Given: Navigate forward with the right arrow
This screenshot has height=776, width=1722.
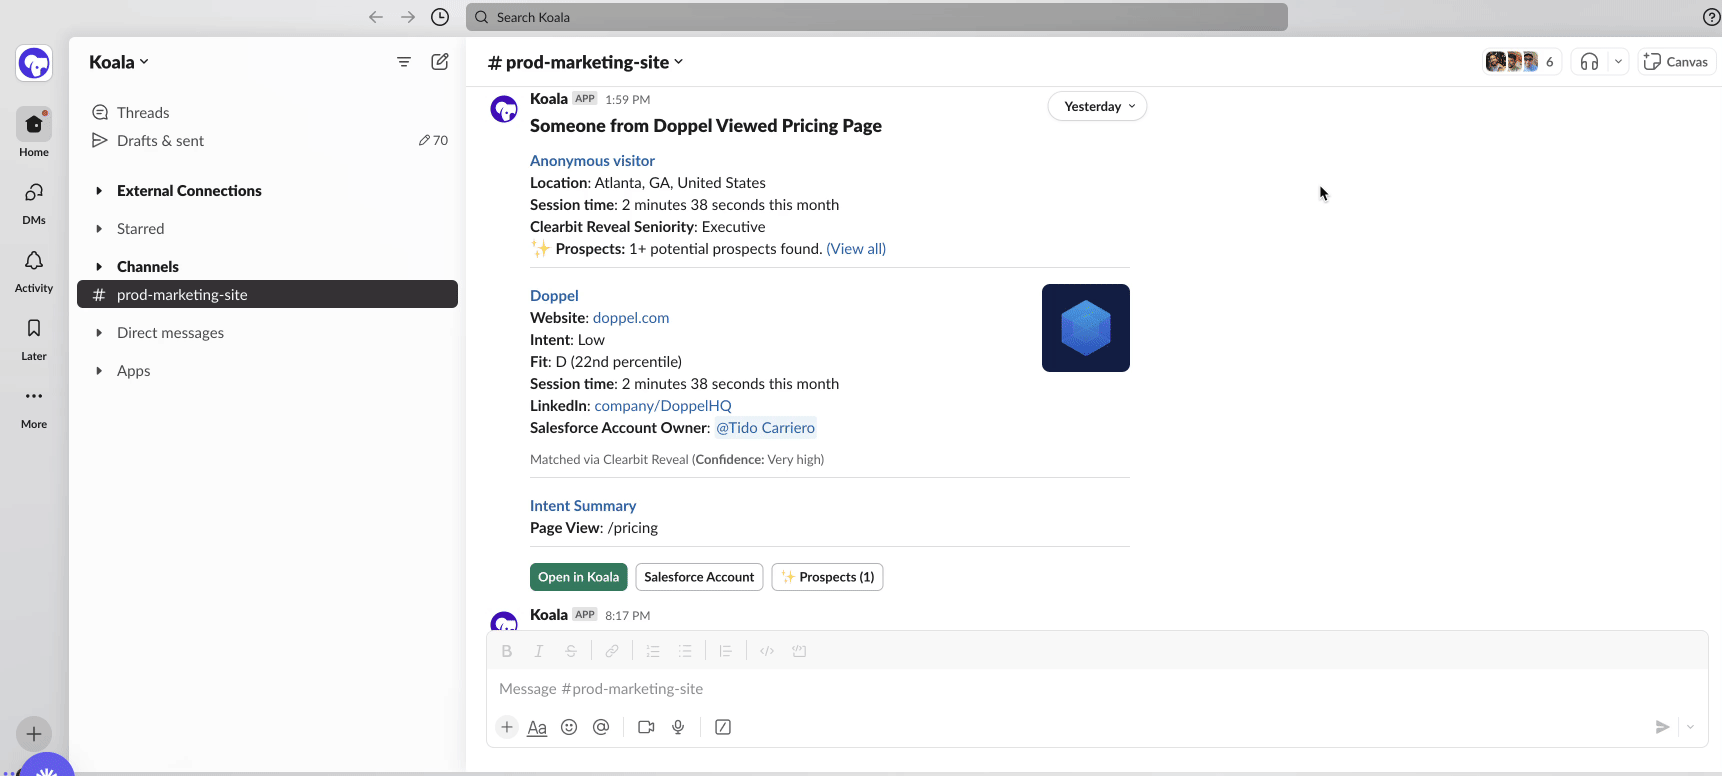Looking at the screenshot, I should click(x=408, y=17).
